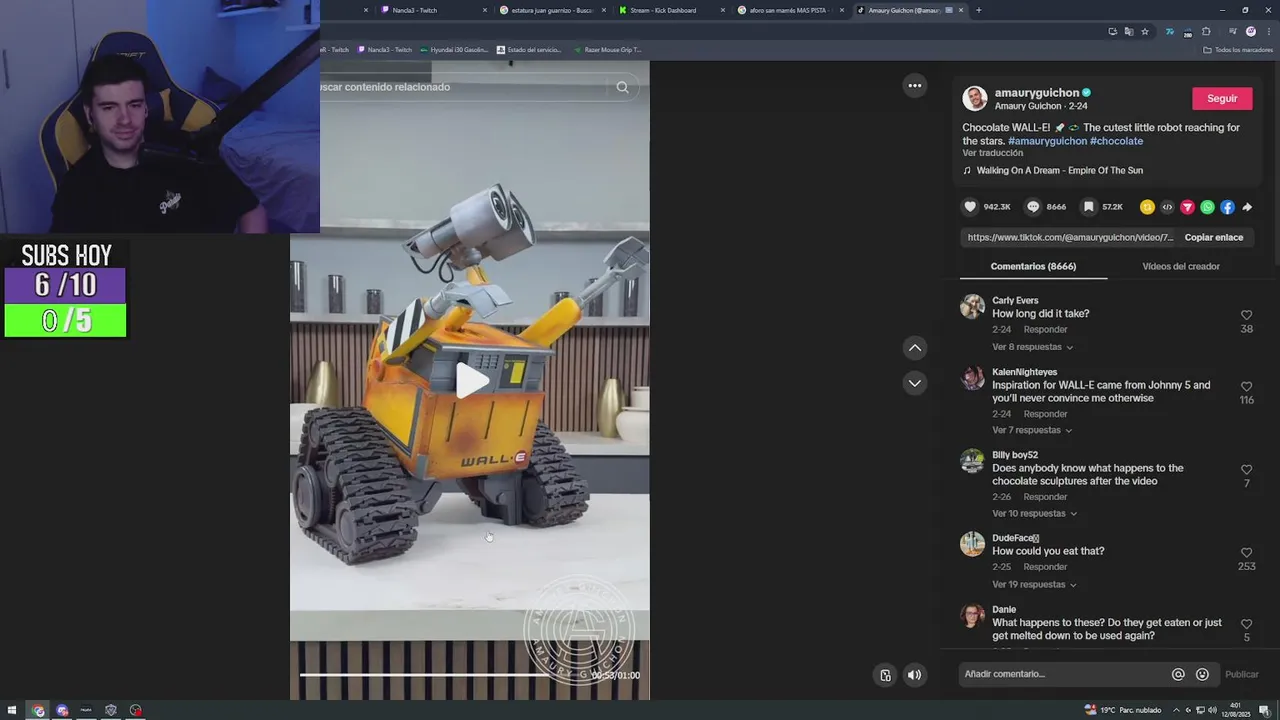Go to previous video with up arrow
Viewport: 1280px width, 720px height.
click(914, 348)
